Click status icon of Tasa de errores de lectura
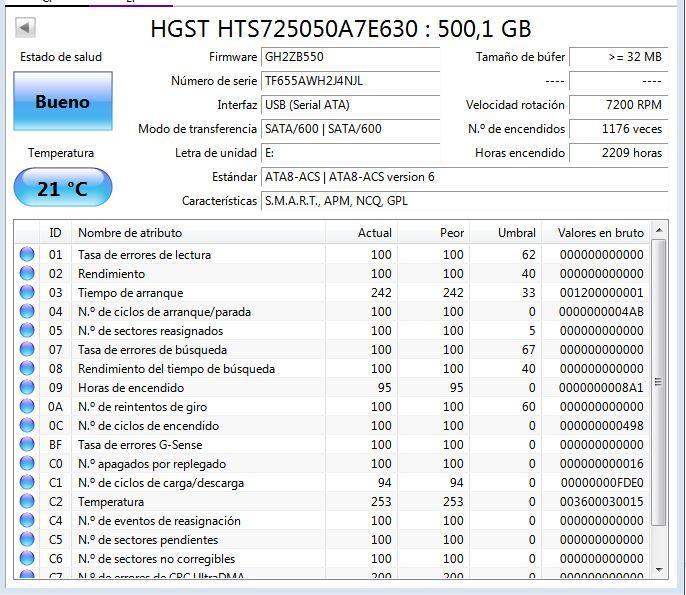Viewport: 686px width, 595px height. click(27, 254)
